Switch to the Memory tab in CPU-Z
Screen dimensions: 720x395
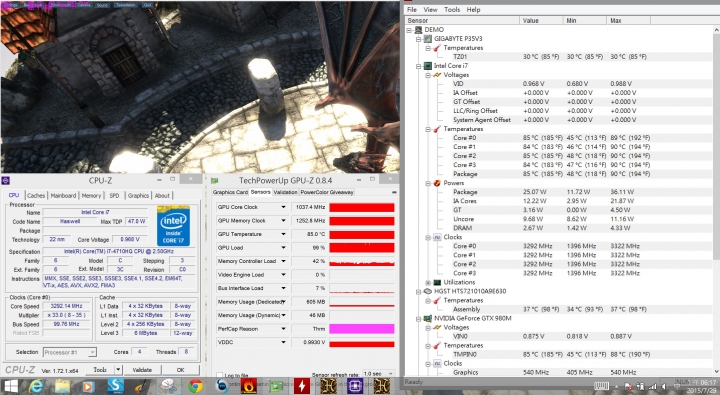click(91, 196)
